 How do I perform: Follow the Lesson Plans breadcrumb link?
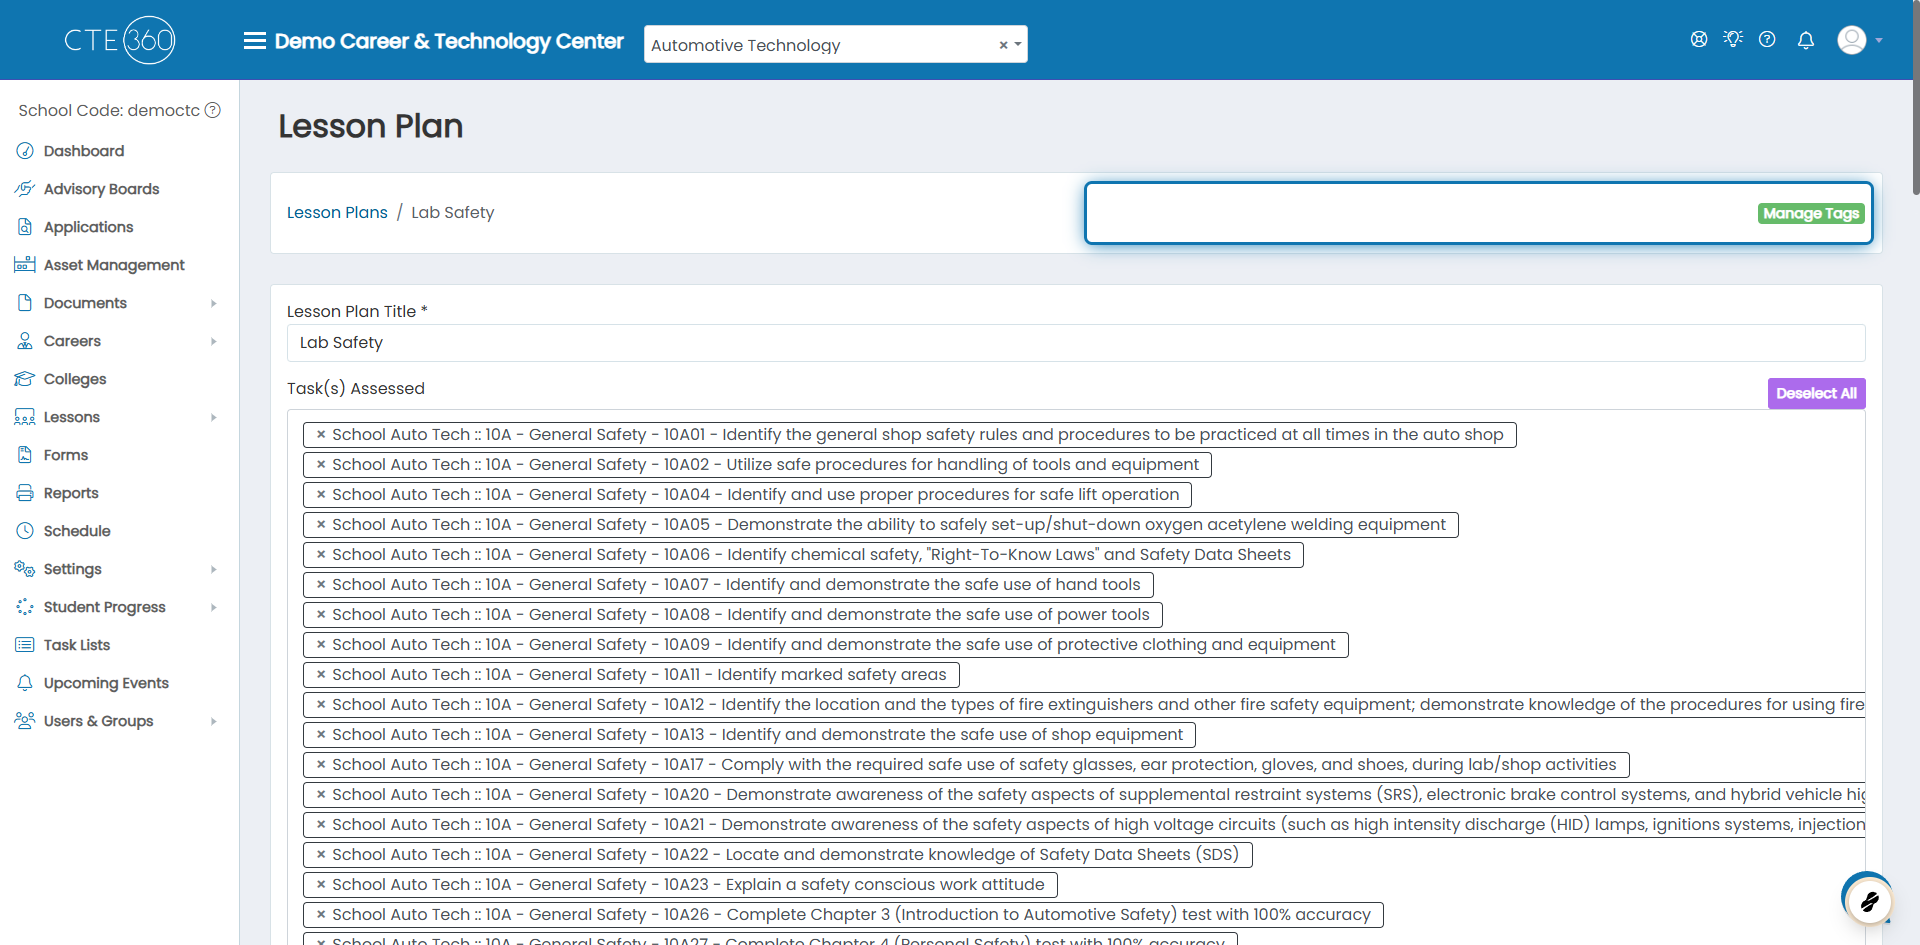coord(337,212)
